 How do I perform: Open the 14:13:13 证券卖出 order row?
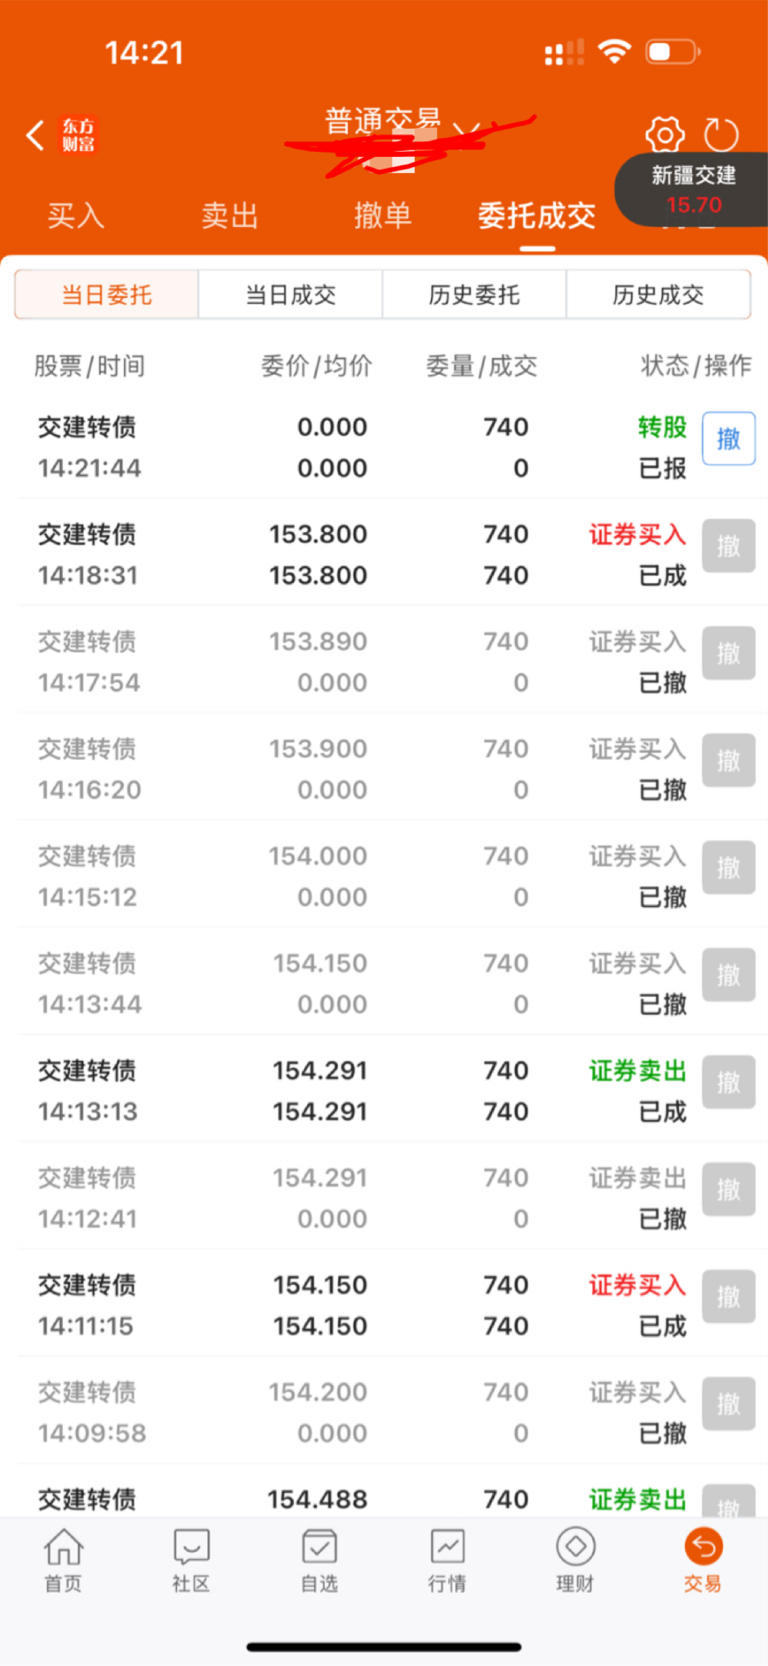pyautogui.click(x=384, y=1090)
